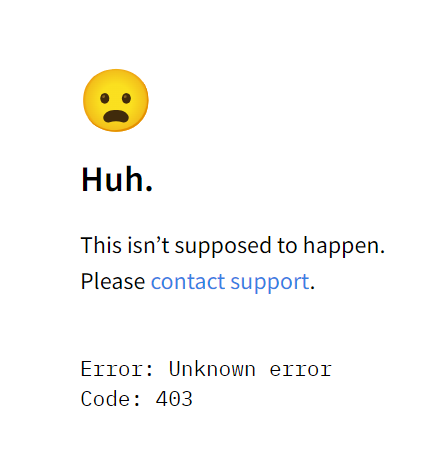Click the lowercase "error" ending the error line

pyautogui.click(x=301, y=370)
